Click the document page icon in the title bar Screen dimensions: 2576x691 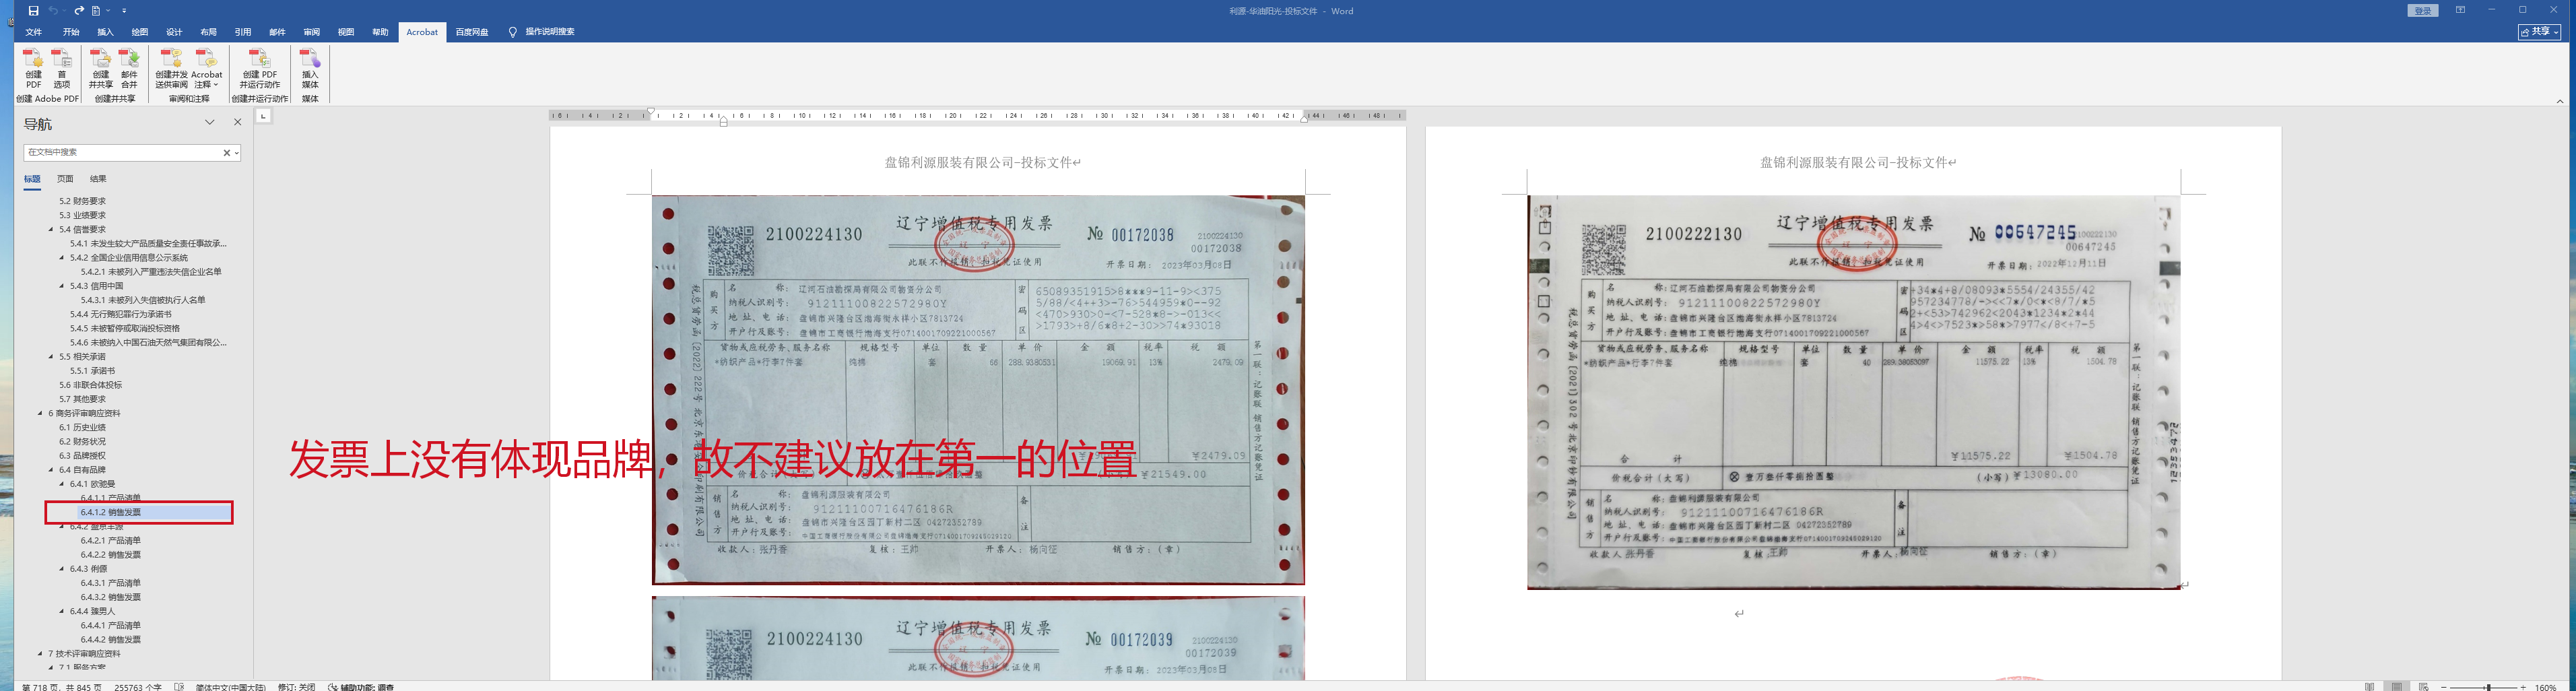(96, 11)
